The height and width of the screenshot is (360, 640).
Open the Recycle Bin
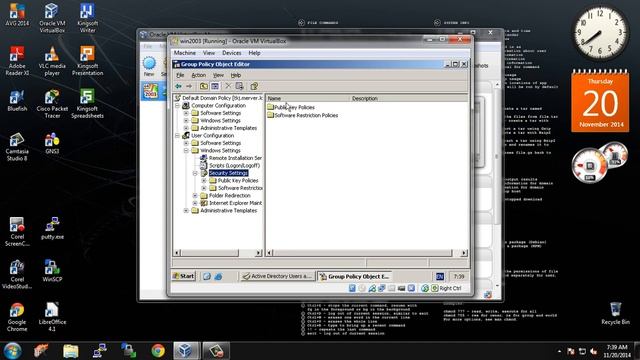pos(616,313)
